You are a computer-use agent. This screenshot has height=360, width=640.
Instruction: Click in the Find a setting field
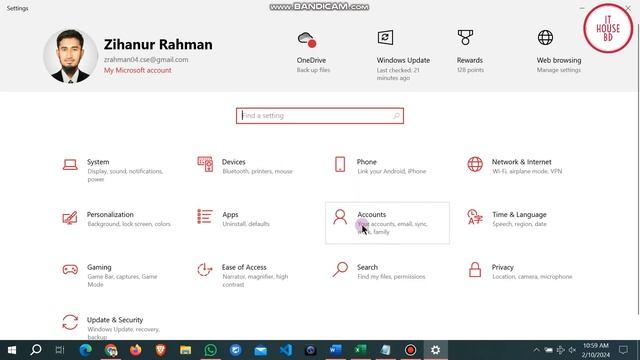320,116
